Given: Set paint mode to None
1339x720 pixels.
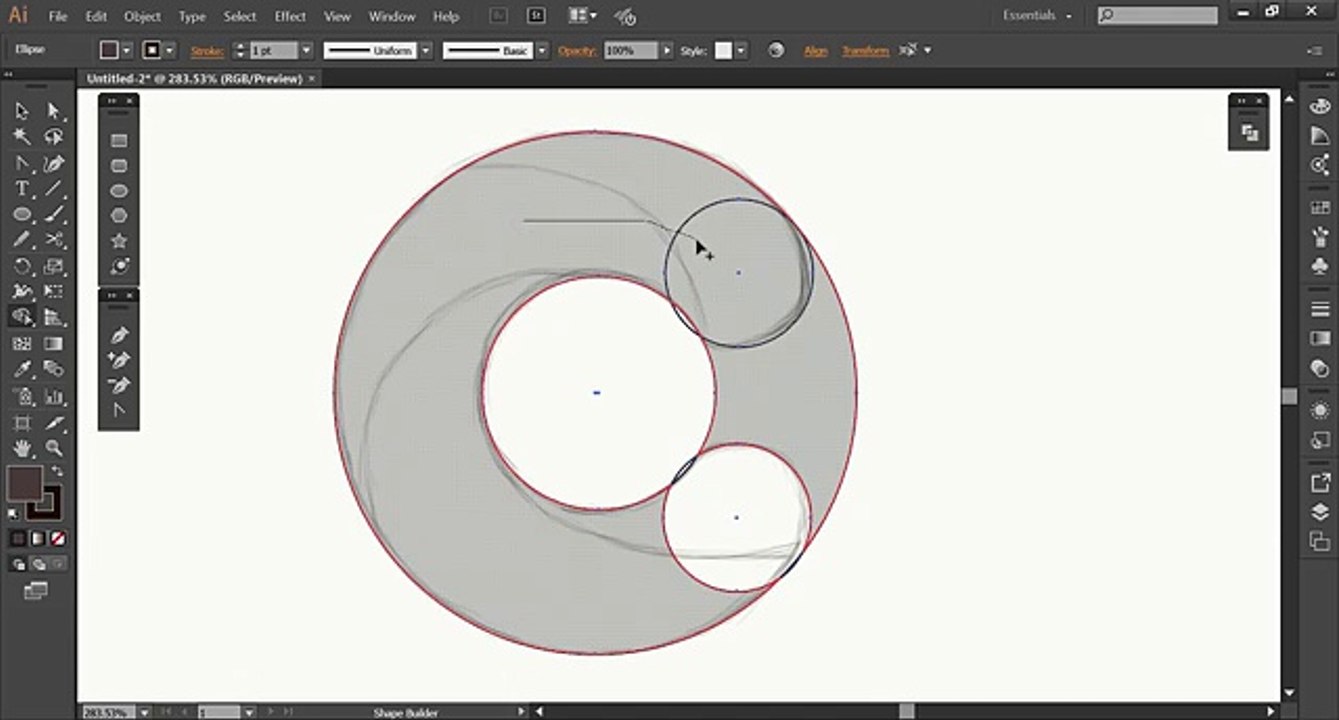Looking at the screenshot, I should pos(58,539).
